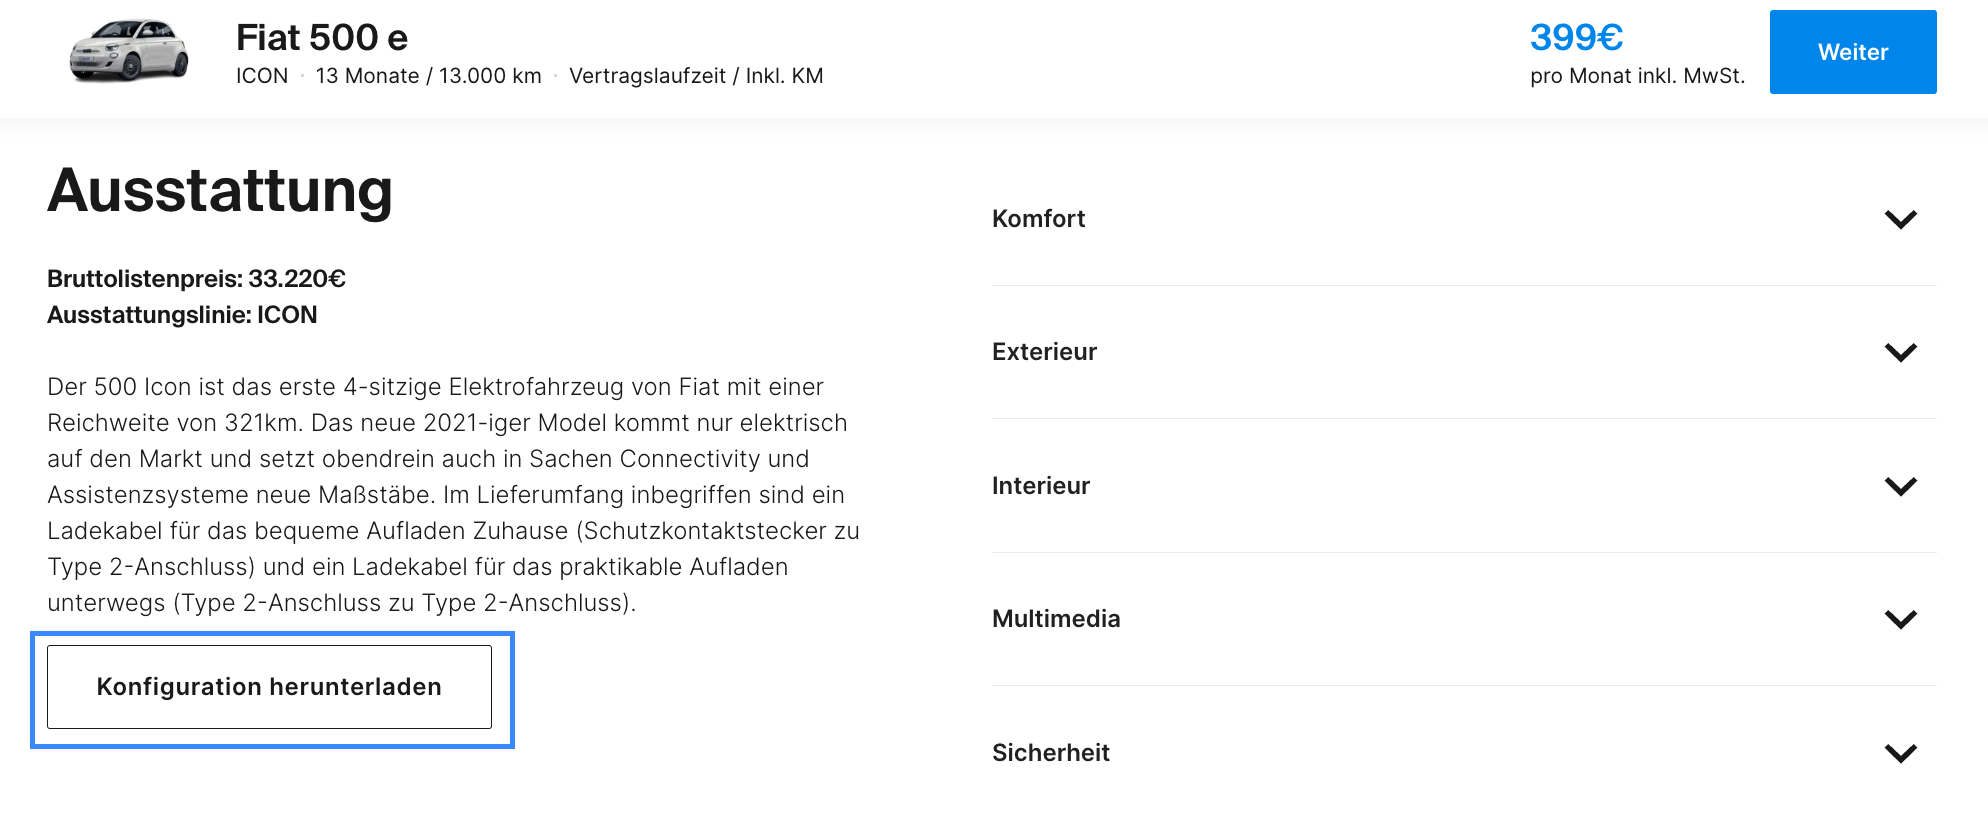Click the Bruttolistenpreis 33.220€ line
The image size is (1988, 816).
197,279
